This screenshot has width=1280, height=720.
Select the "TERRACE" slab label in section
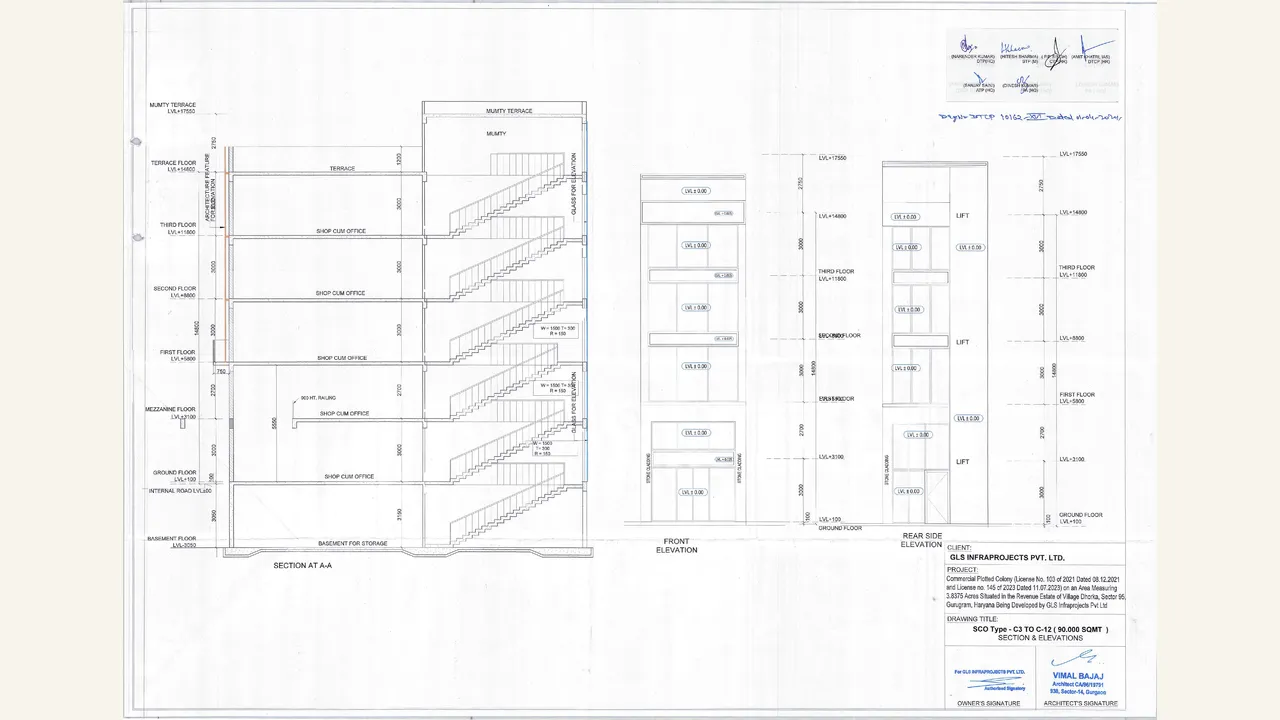pyautogui.click(x=343, y=169)
